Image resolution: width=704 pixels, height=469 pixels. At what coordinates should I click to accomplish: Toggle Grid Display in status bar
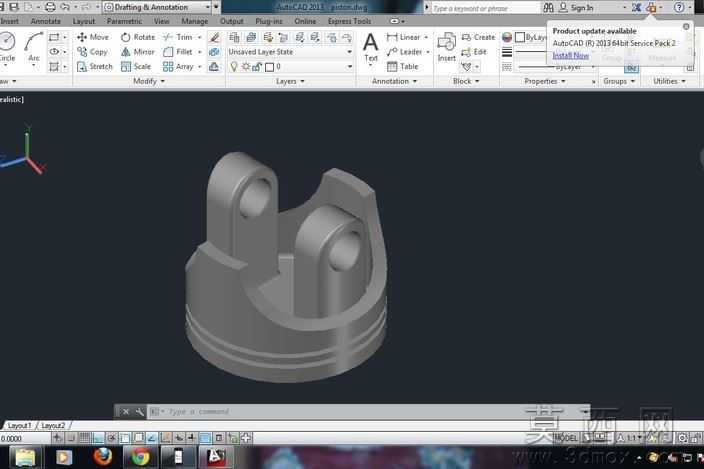[84, 438]
